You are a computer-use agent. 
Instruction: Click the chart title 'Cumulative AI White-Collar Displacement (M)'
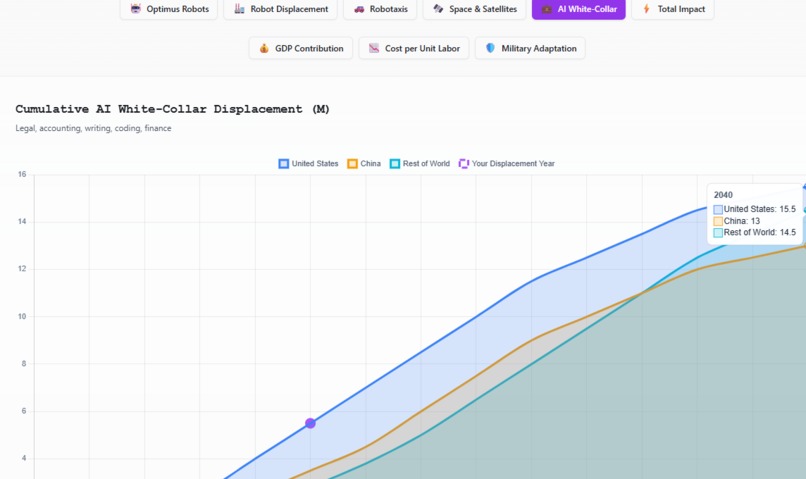coord(172,109)
